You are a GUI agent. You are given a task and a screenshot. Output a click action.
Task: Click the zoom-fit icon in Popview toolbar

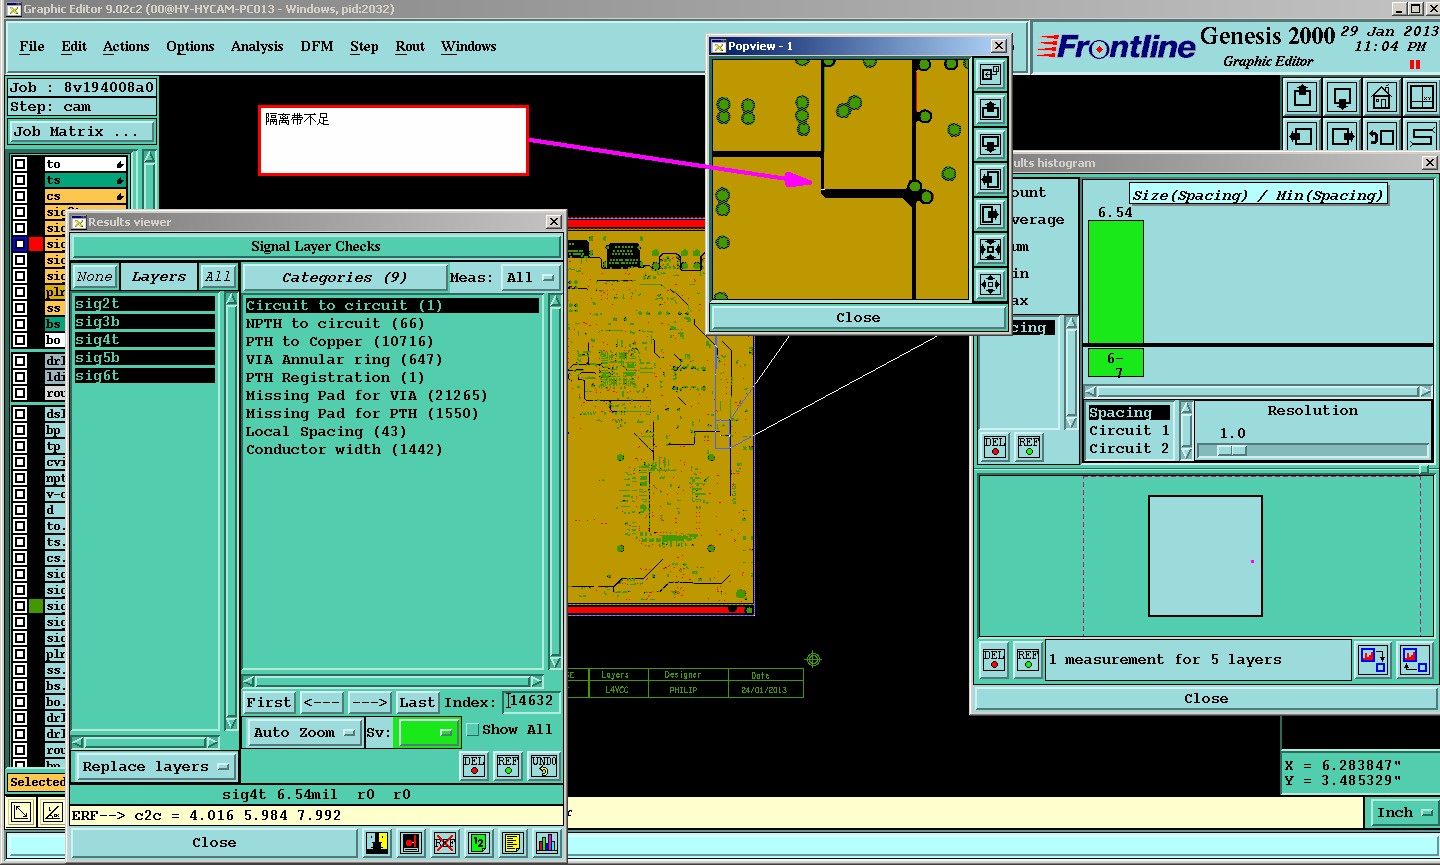click(990, 249)
